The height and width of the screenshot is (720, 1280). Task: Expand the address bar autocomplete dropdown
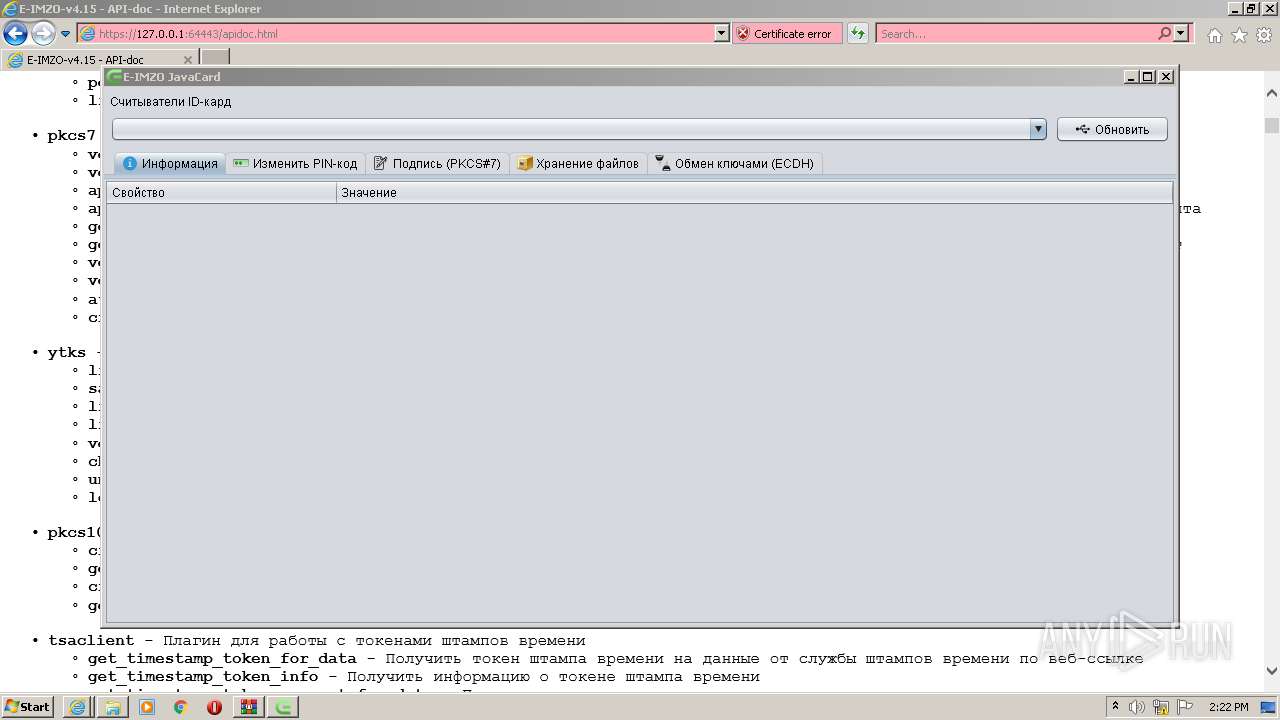(722, 34)
